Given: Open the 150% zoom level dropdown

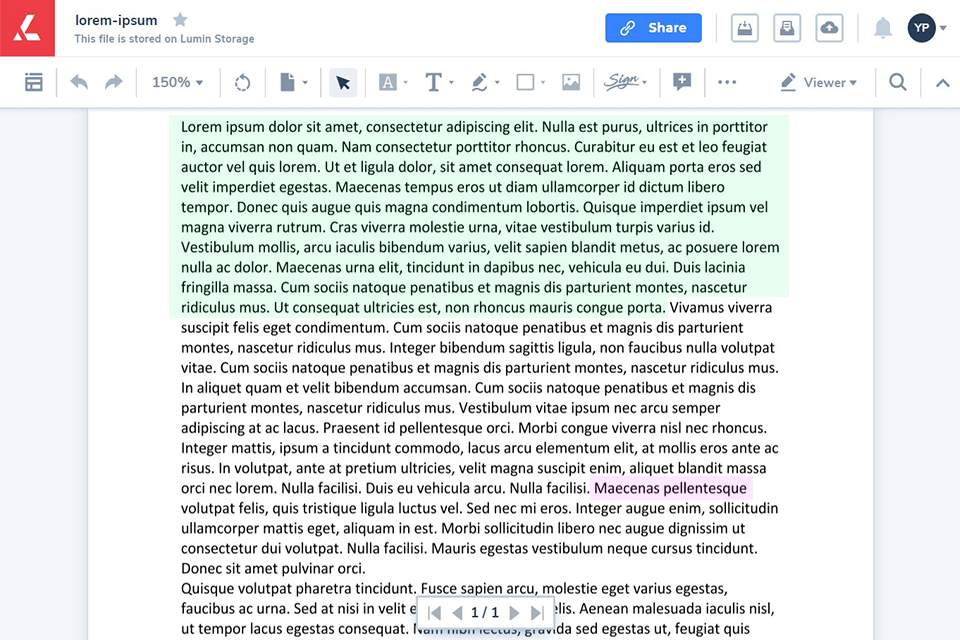Looking at the screenshot, I should click(x=177, y=82).
